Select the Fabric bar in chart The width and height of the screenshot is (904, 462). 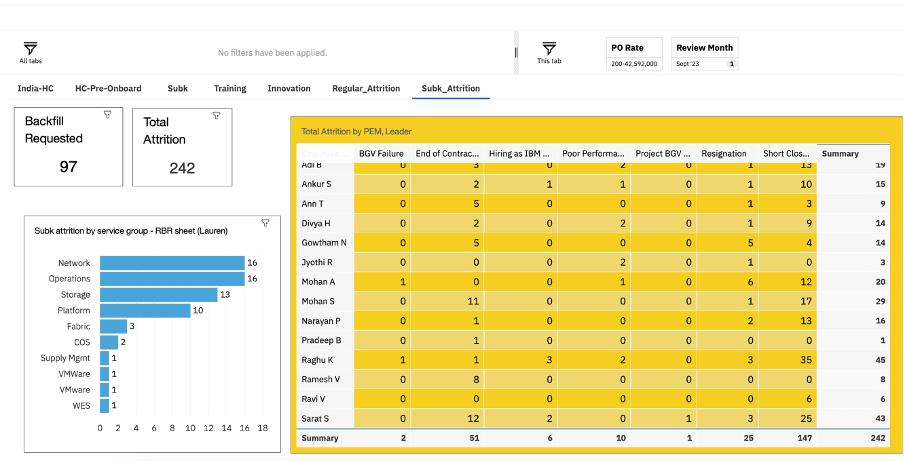click(114, 326)
